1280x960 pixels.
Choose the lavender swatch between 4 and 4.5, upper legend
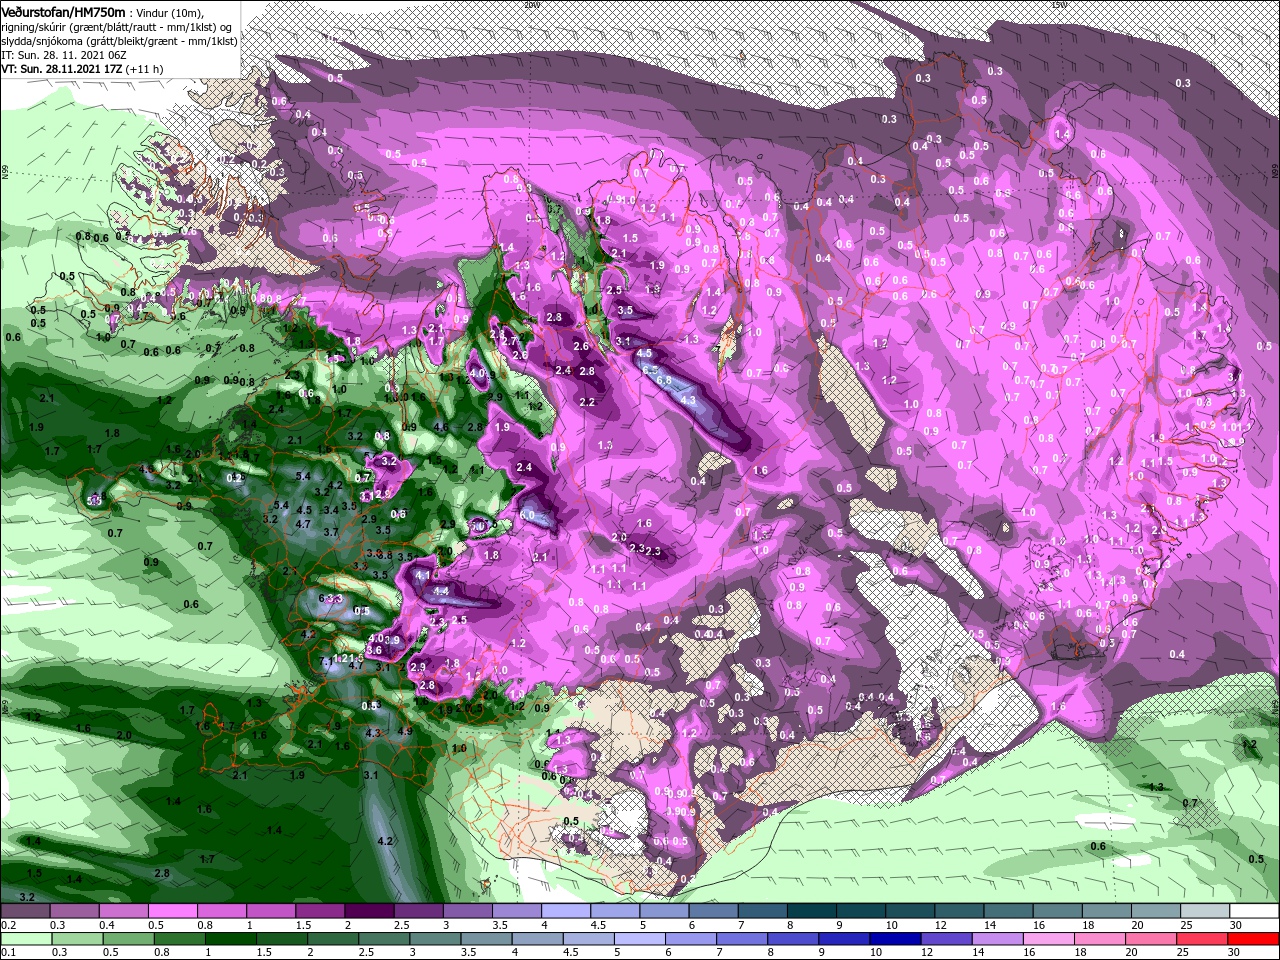566,912
